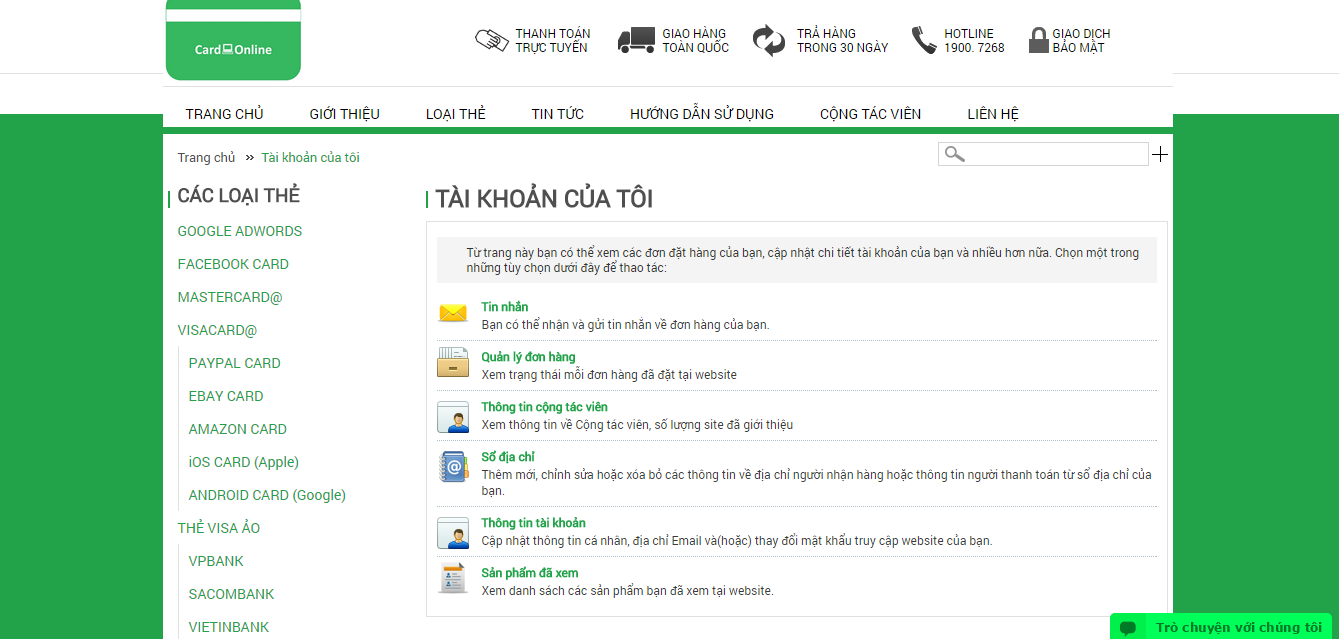1339x639 pixels.
Task: Select EBAY CARD in sidebar
Action: pyautogui.click(x=226, y=396)
